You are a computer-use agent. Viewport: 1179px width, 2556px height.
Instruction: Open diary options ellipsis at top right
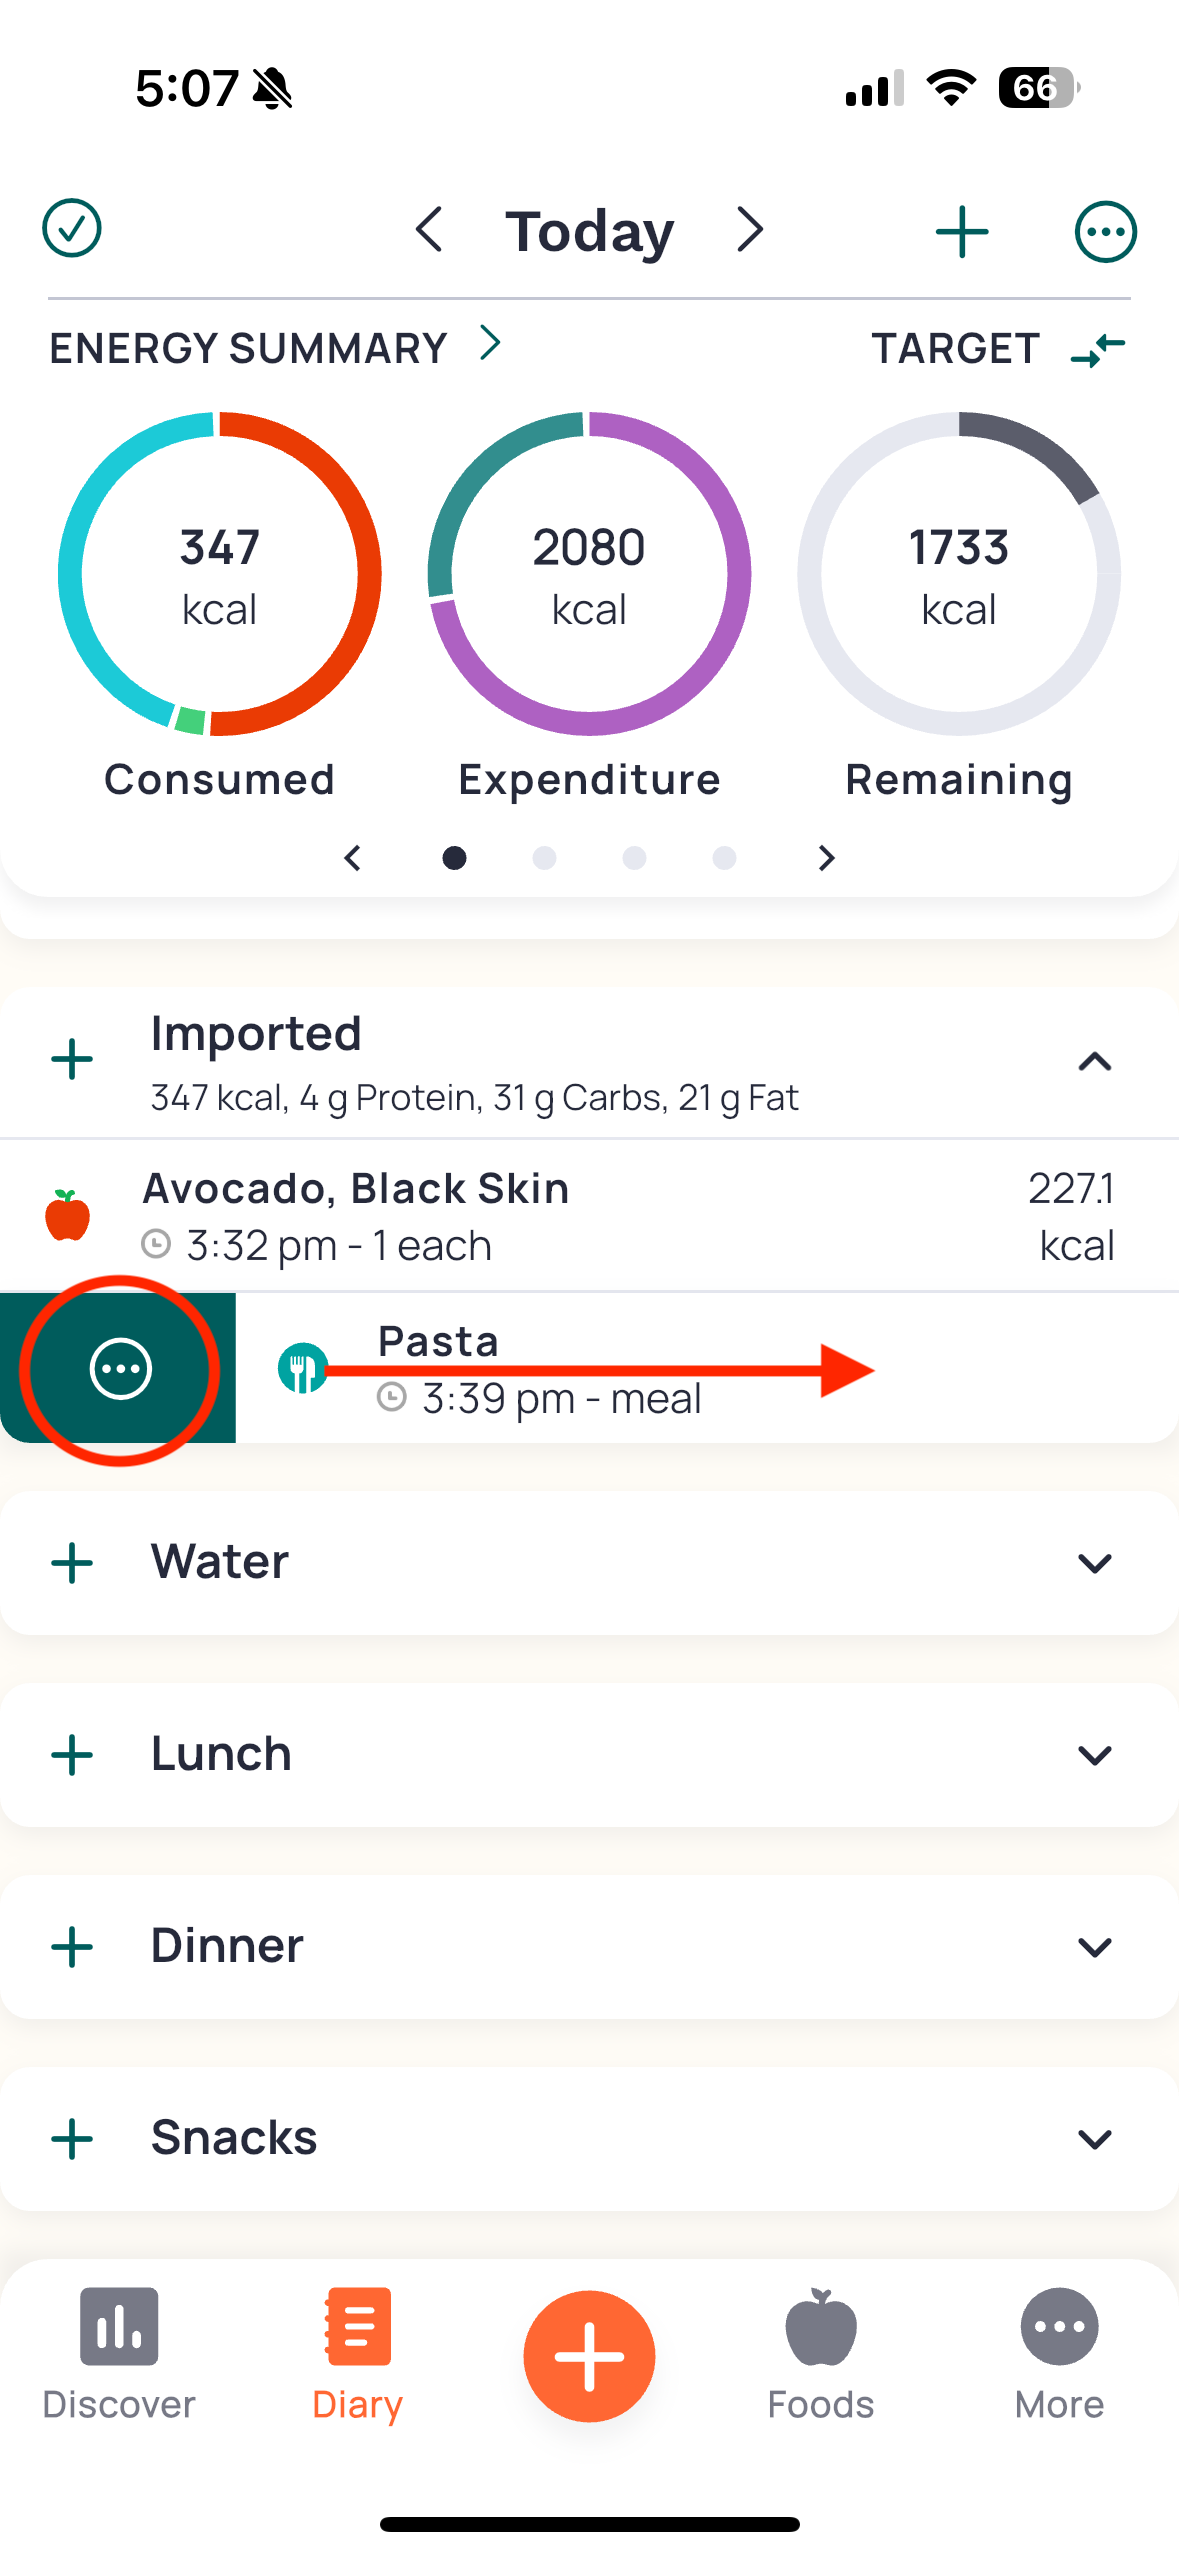tap(1106, 232)
